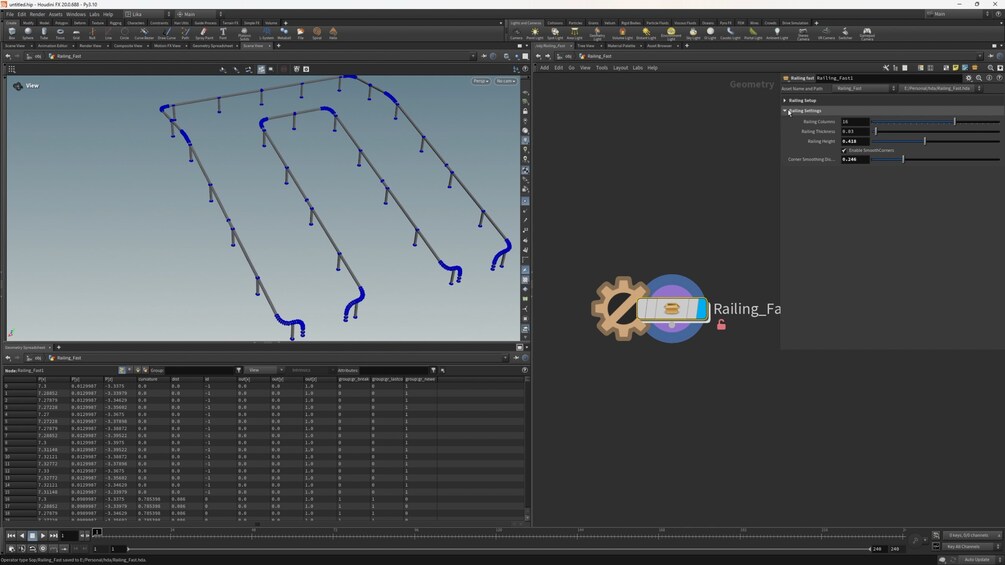Select the Spiral shelf tool
Viewport: 1005px width, 565px height.
pos(317,33)
